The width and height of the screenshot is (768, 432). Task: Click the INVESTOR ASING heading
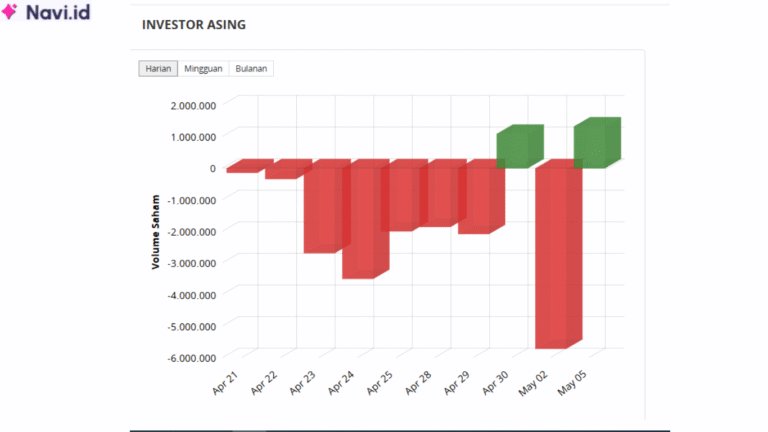pos(194,24)
